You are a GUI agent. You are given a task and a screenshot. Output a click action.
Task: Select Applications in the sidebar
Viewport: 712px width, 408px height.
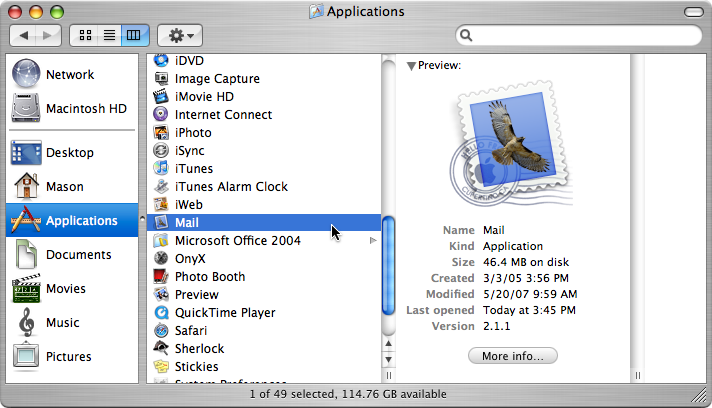click(x=72, y=220)
